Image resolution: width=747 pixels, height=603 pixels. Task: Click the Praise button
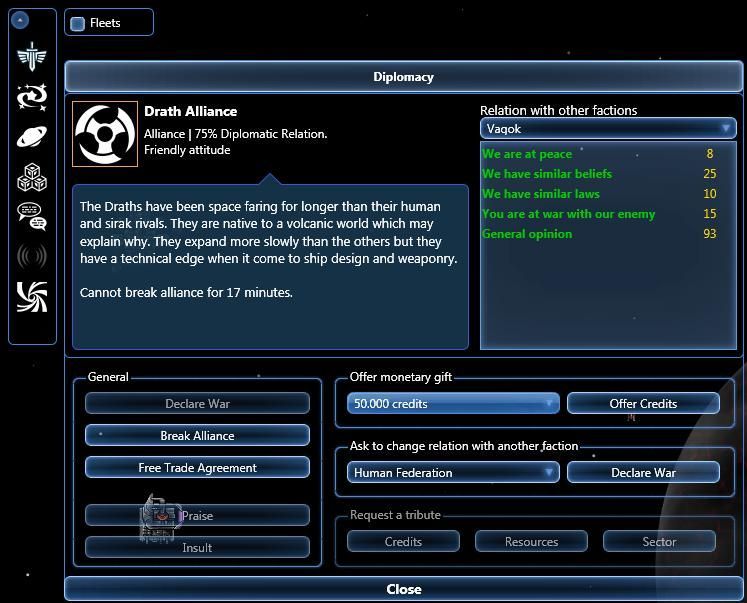pos(197,515)
